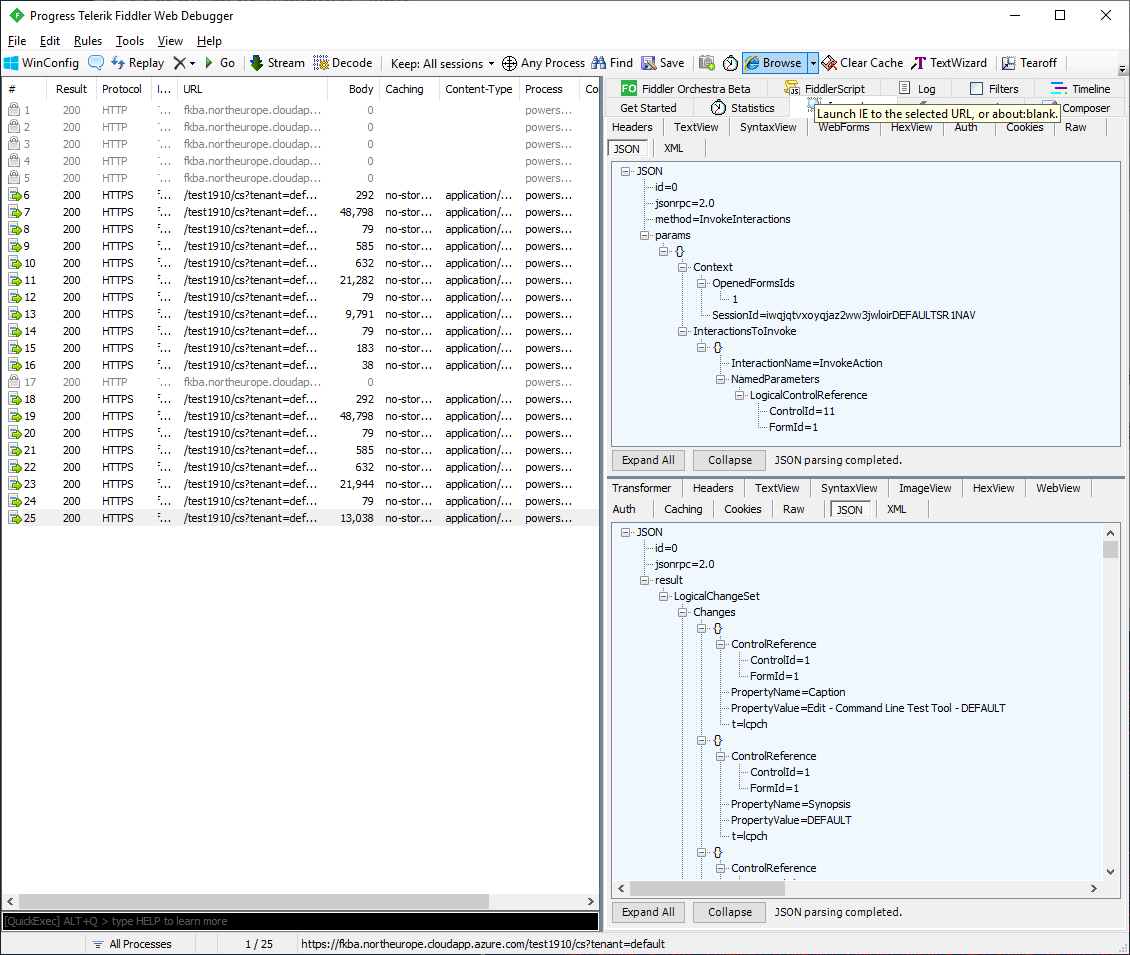The image size is (1130, 955).
Task: Click request Expand All button
Action: tap(648, 460)
